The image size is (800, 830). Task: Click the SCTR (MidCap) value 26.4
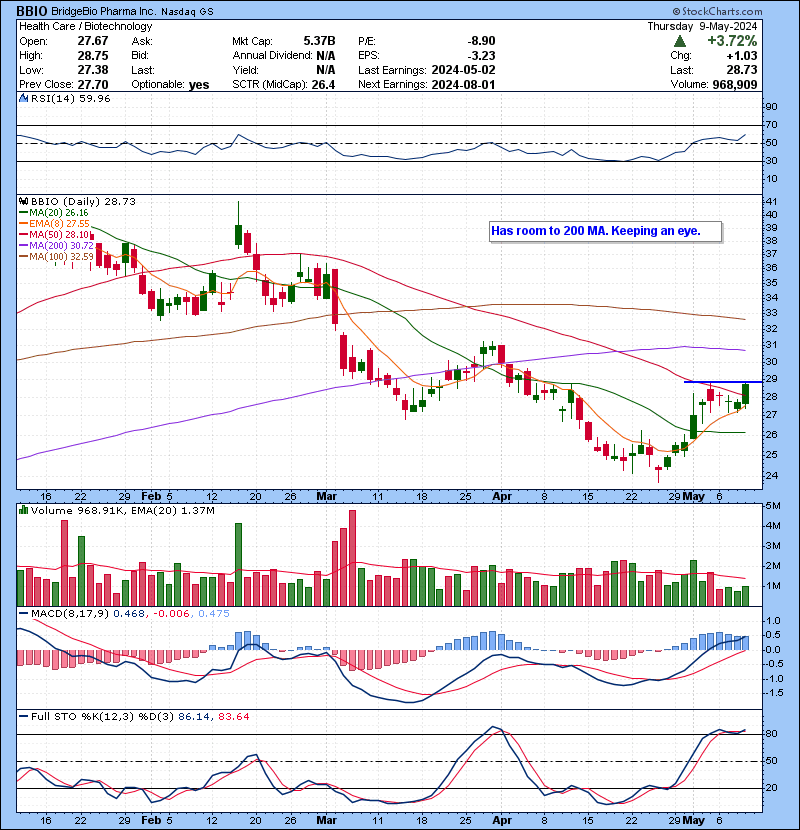[x=323, y=85]
